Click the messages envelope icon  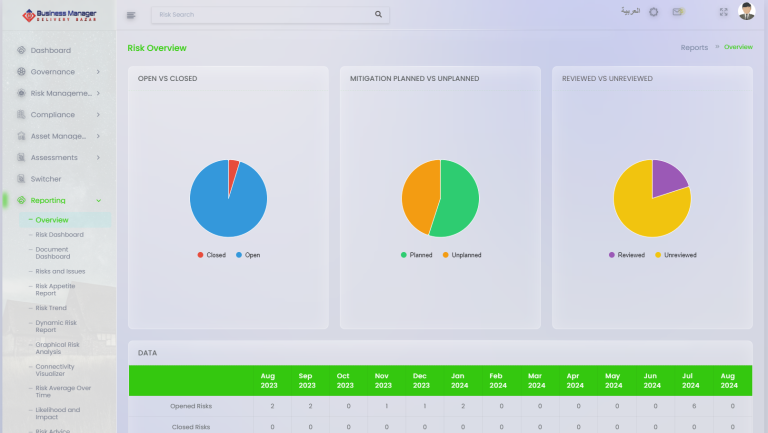pyautogui.click(x=677, y=12)
